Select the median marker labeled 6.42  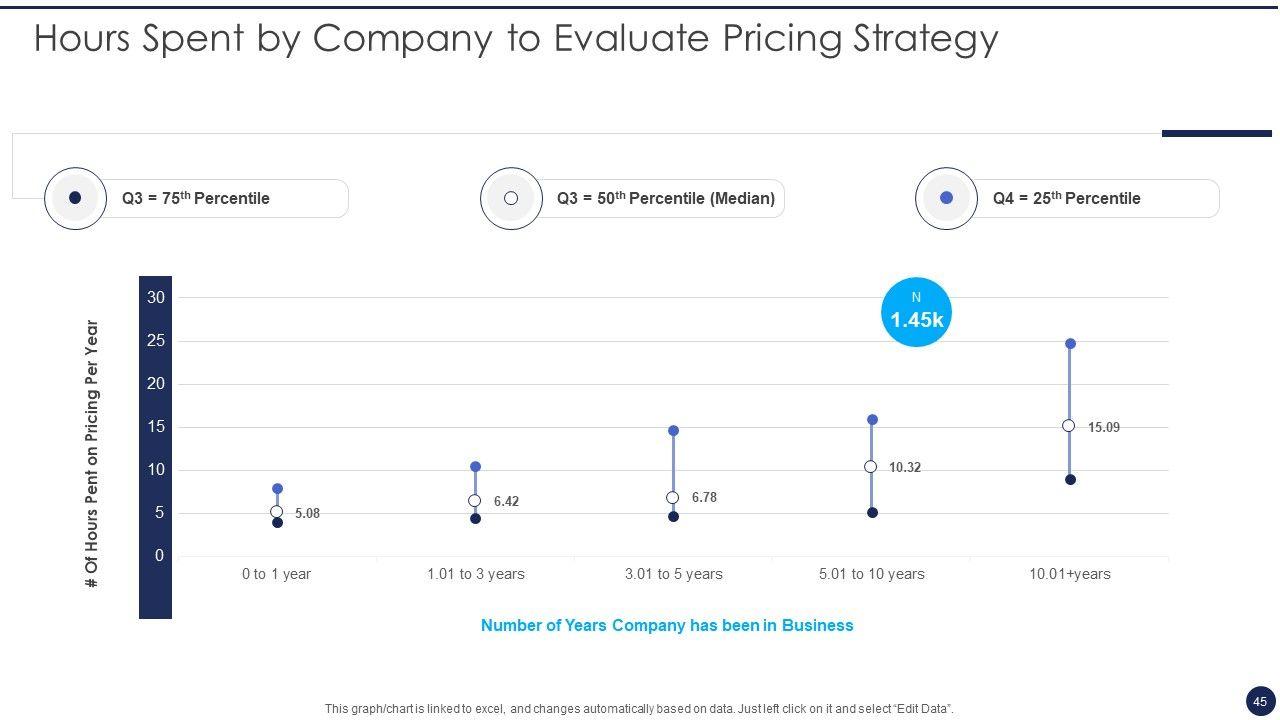coord(475,501)
